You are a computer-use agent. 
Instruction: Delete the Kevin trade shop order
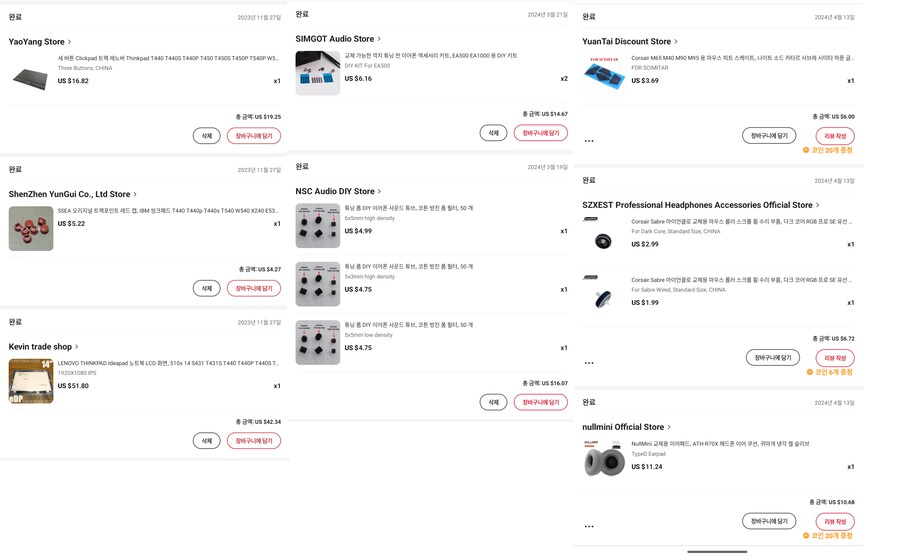pyautogui.click(x=206, y=440)
